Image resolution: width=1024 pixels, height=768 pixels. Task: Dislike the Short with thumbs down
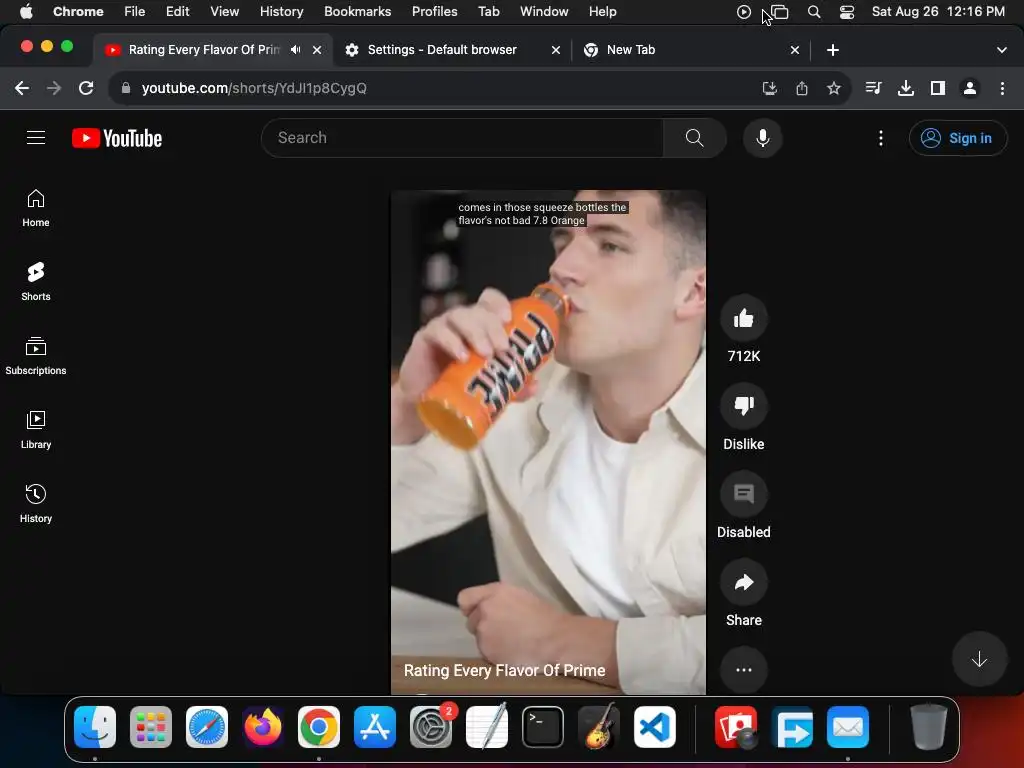coord(743,406)
